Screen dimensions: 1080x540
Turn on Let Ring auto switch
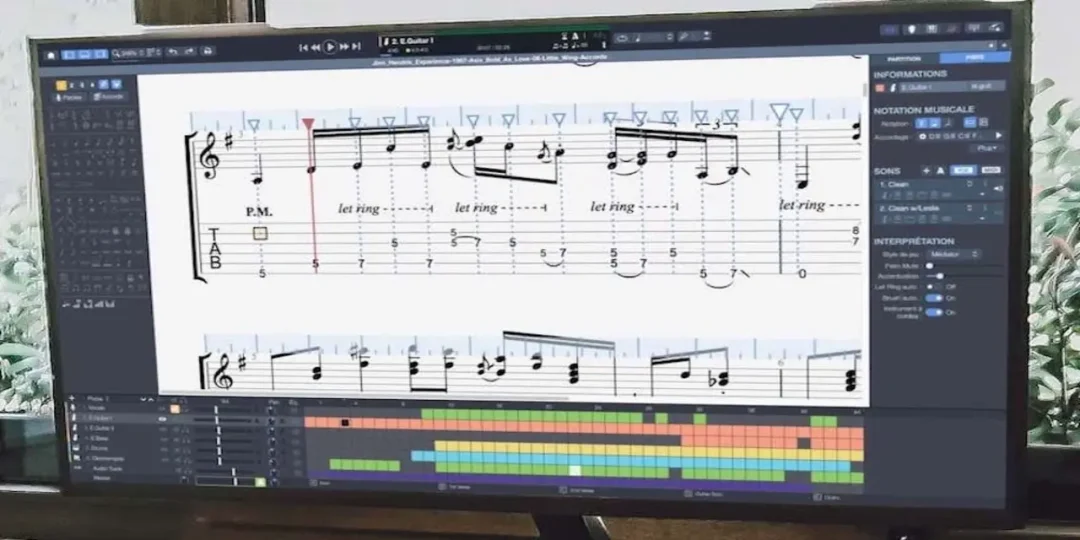(933, 287)
